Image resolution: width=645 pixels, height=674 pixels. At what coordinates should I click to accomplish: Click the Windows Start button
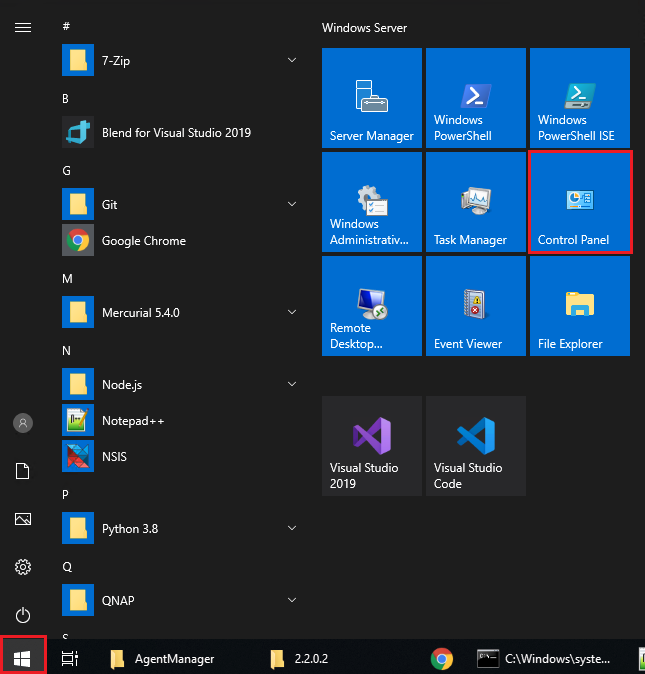(22, 658)
